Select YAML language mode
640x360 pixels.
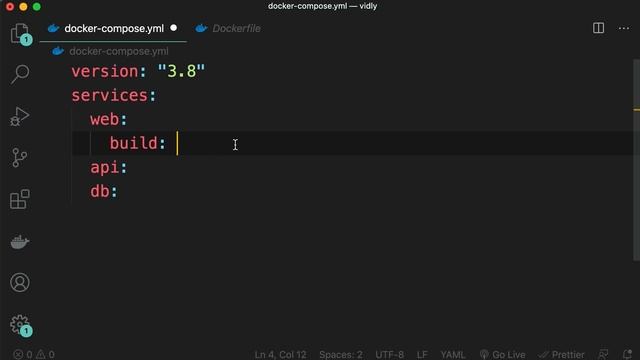click(453, 354)
